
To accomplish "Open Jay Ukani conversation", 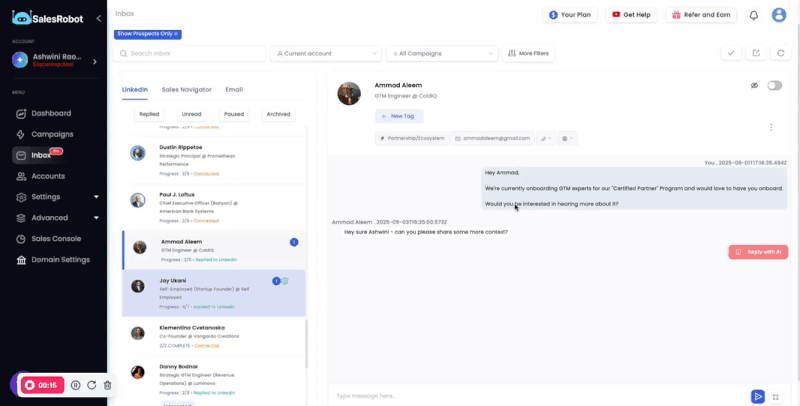I will pos(214,293).
